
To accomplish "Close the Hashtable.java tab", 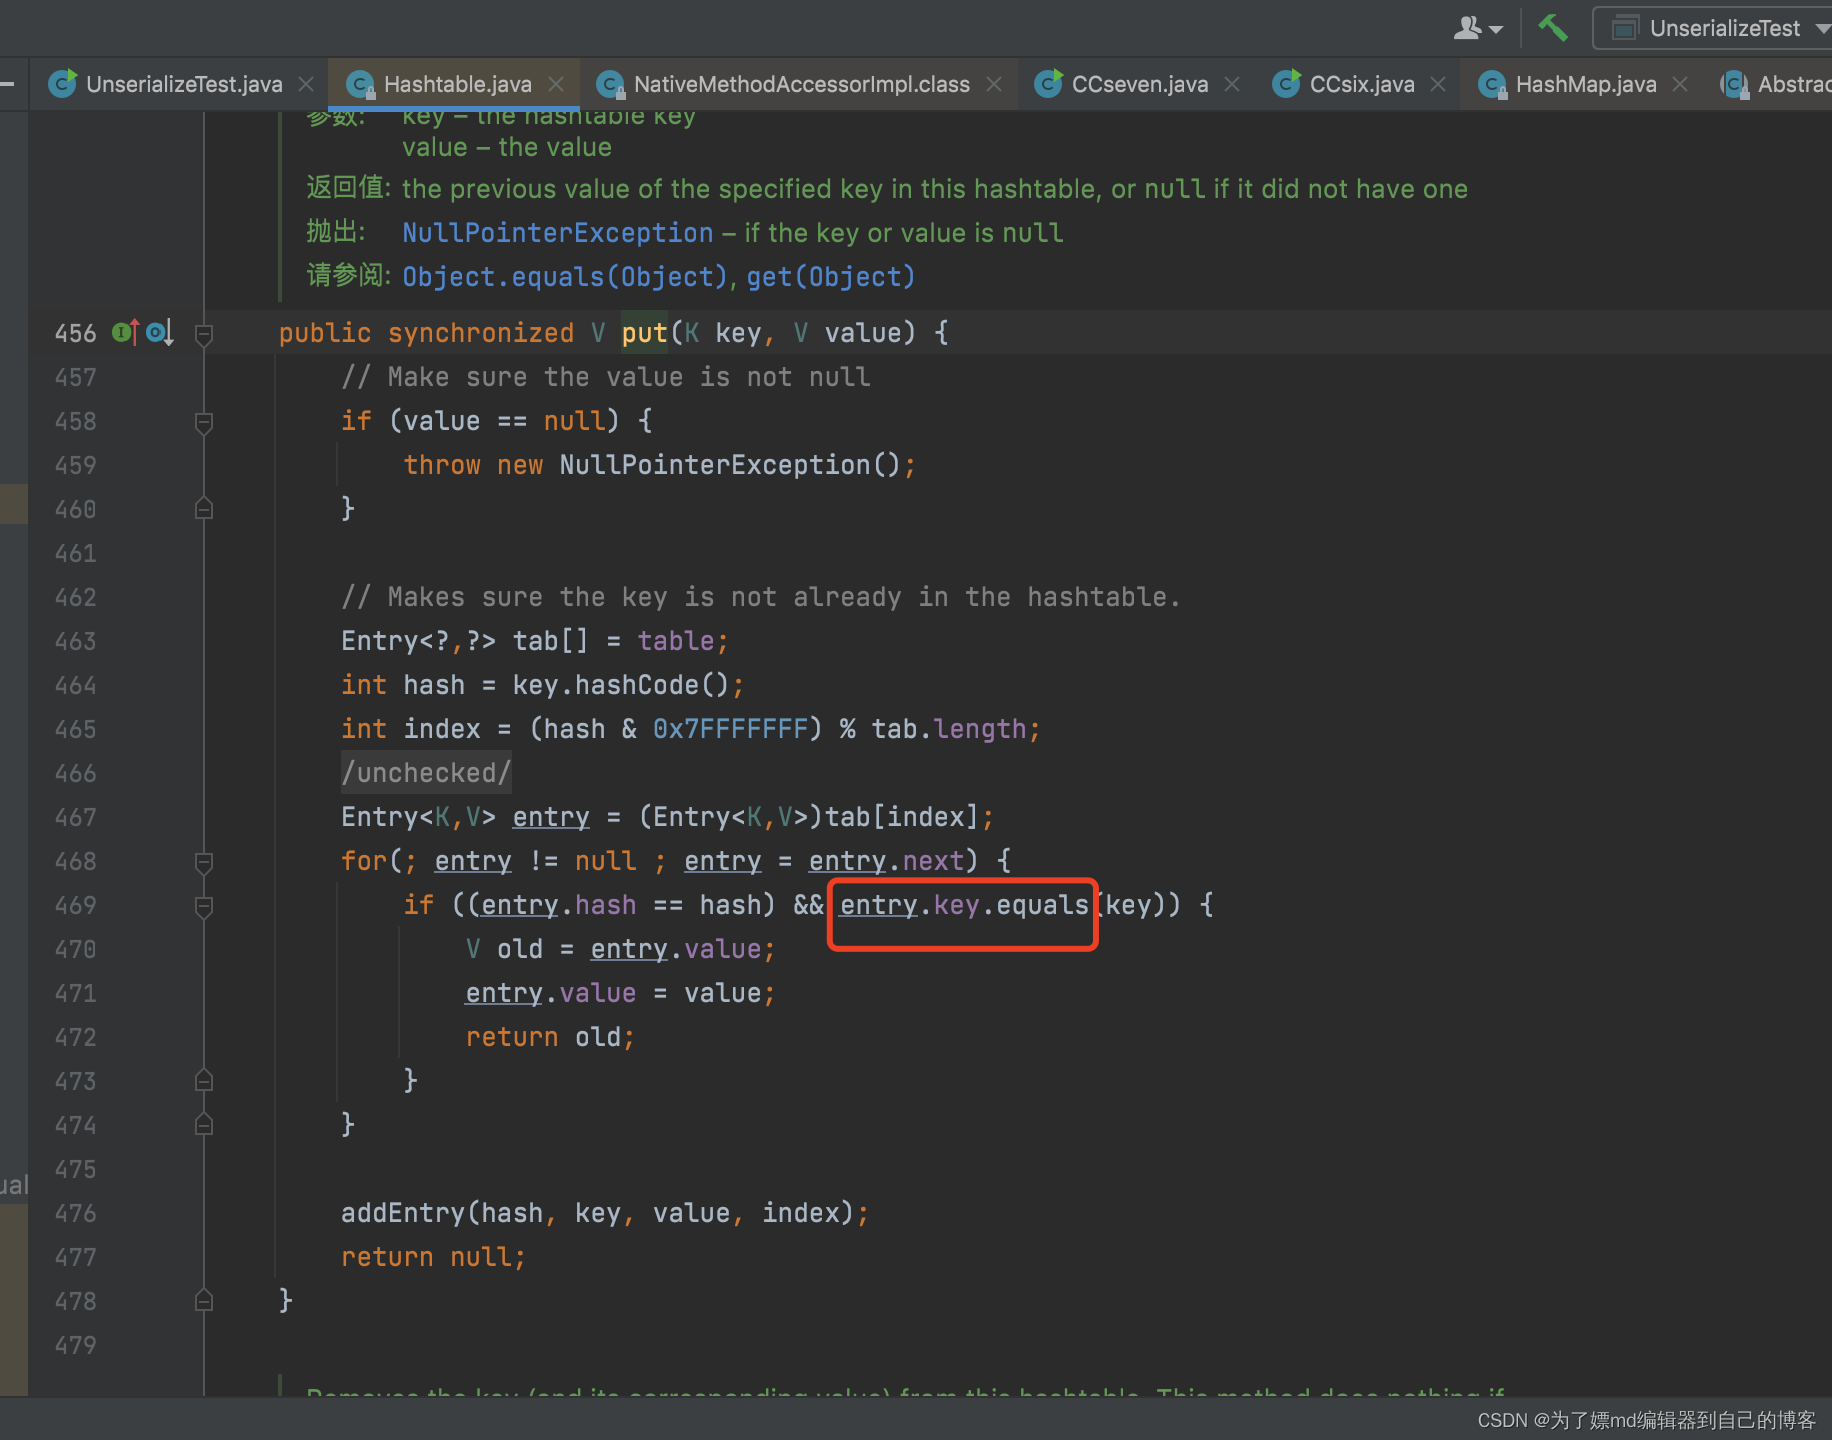I will coord(556,84).
